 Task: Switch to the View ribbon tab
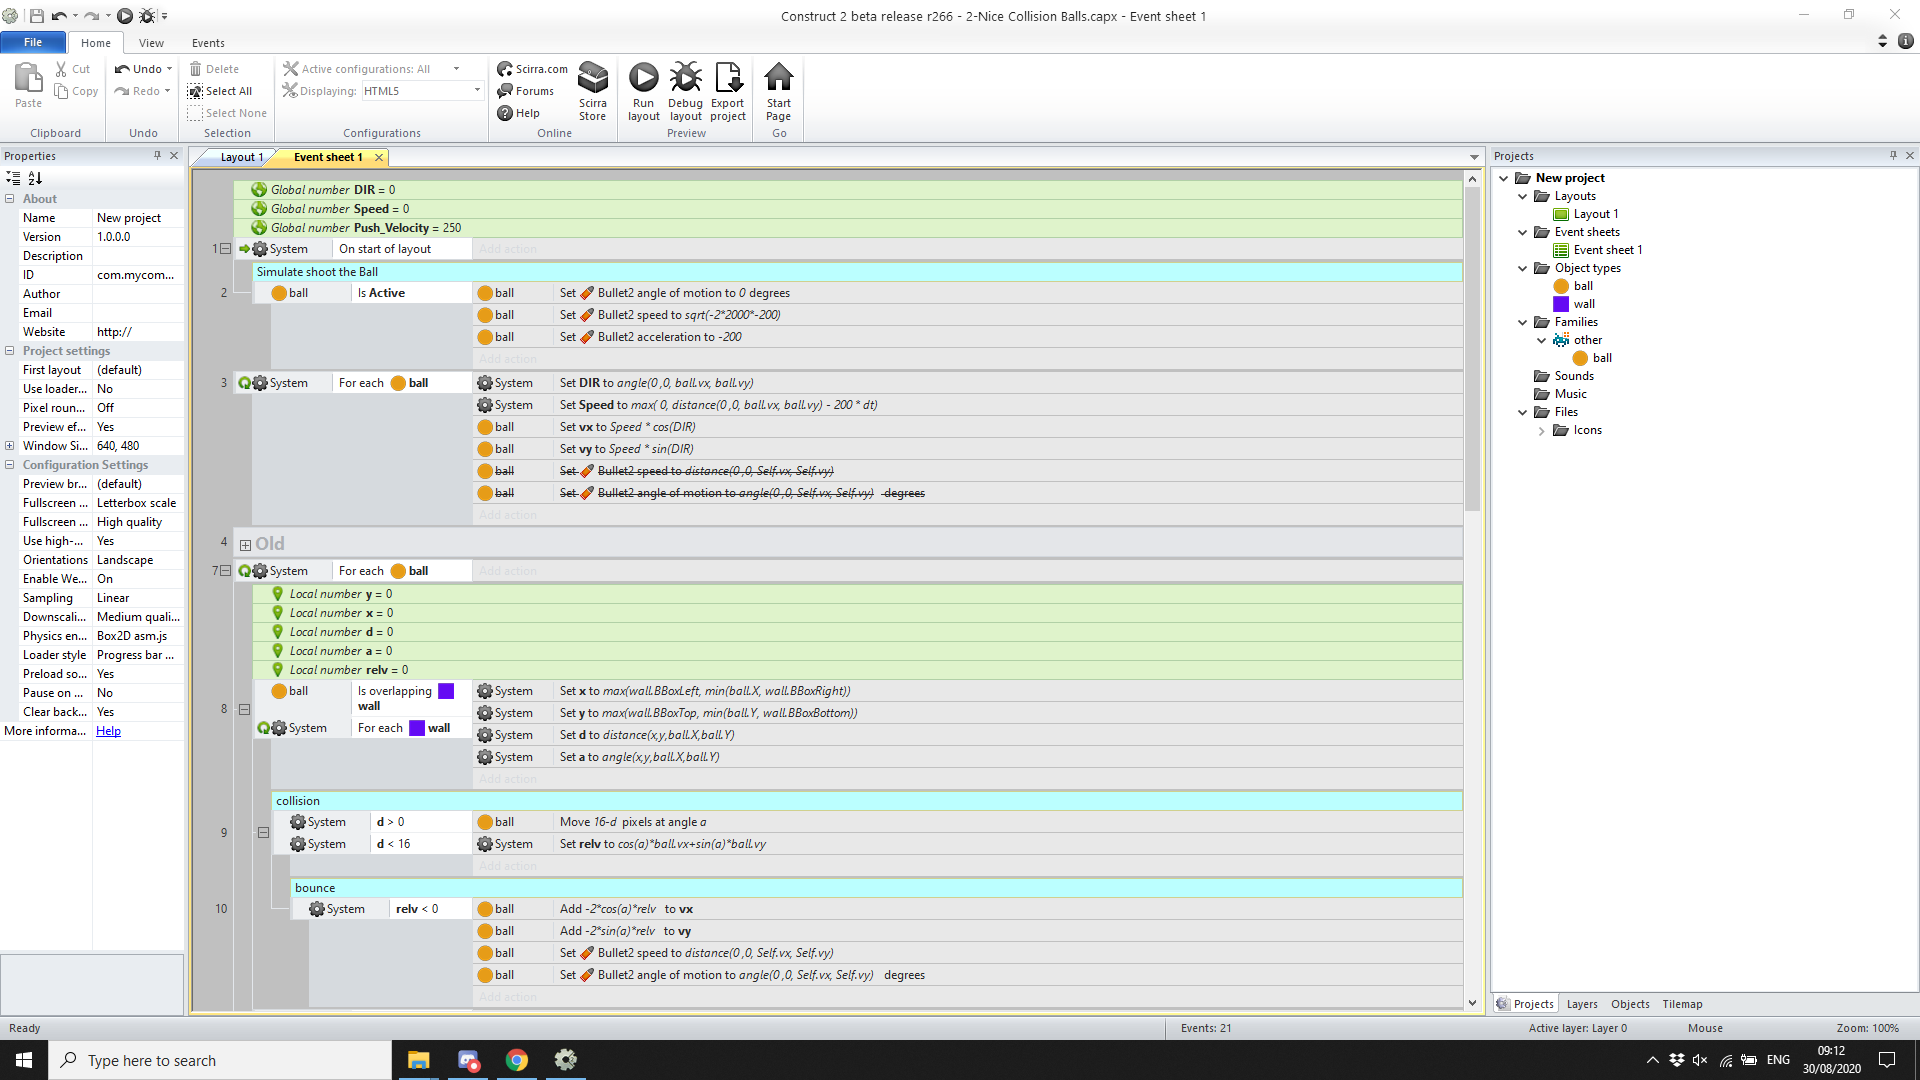pyautogui.click(x=151, y=43)
